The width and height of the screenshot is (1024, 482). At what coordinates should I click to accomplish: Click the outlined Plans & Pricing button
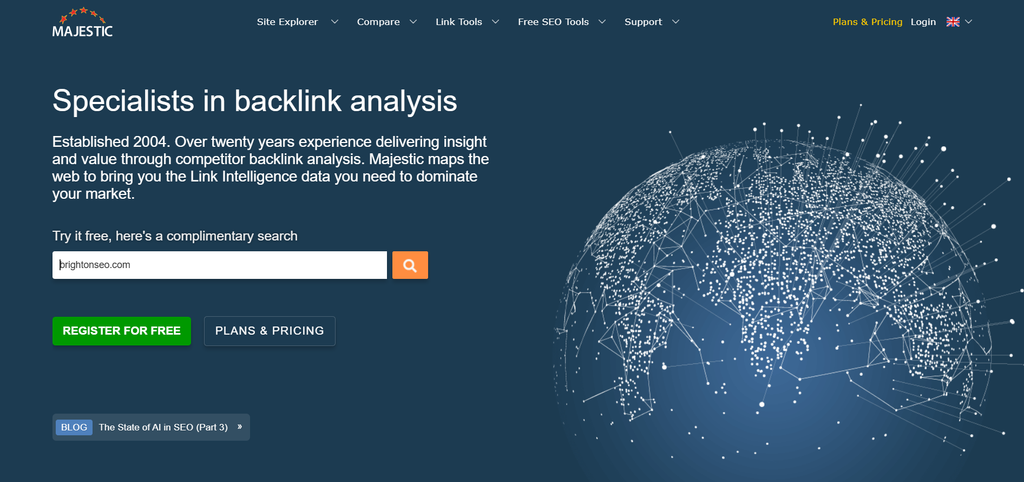coord(270,330)
